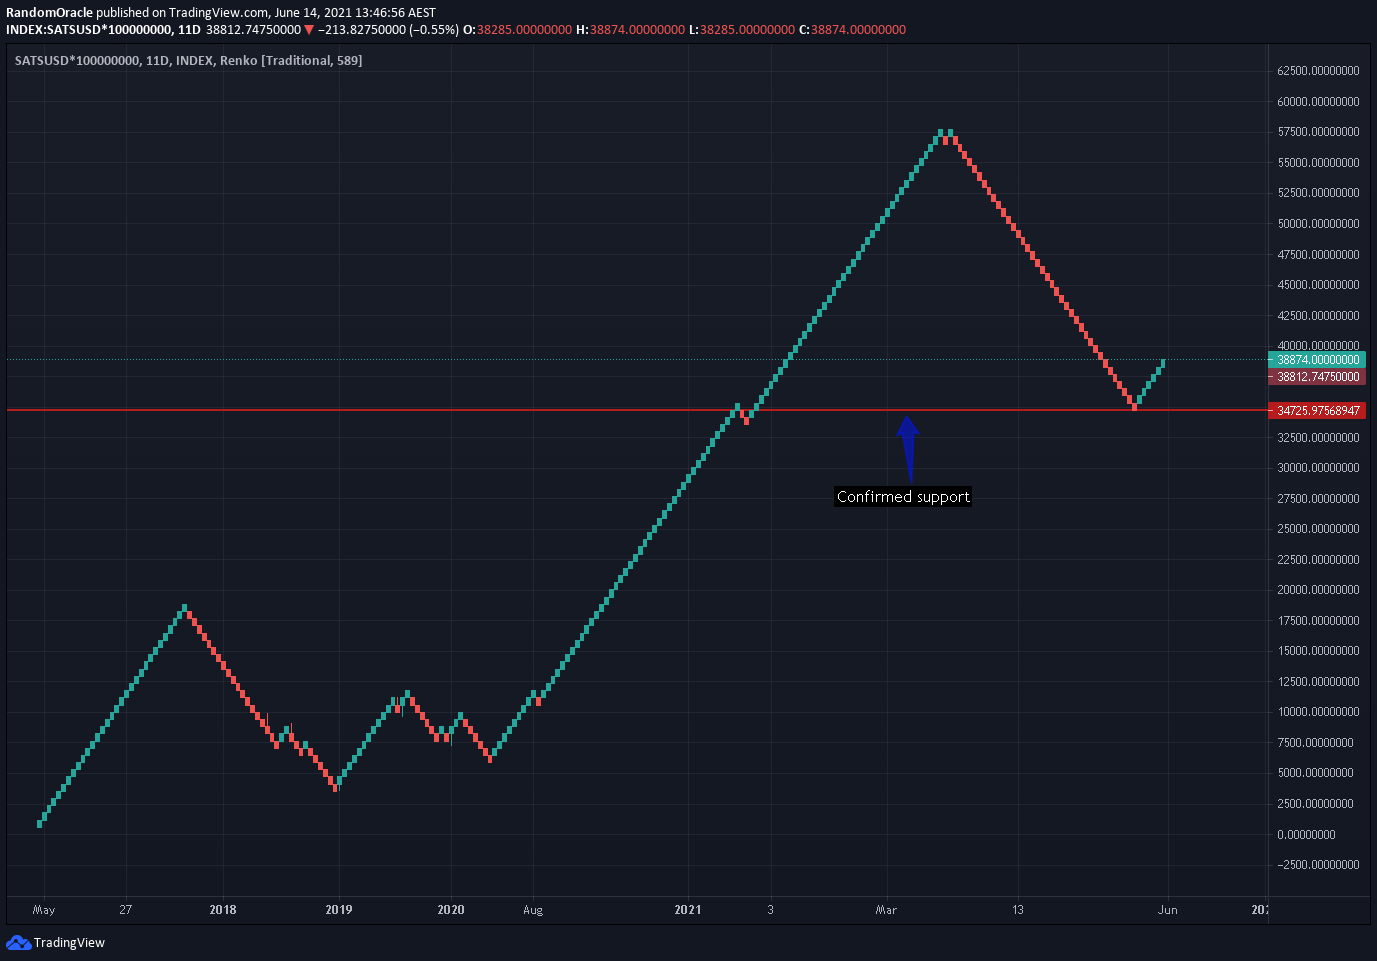
Task: Click the 25000.00000000 price axis label
Action: pos(1318,529)
